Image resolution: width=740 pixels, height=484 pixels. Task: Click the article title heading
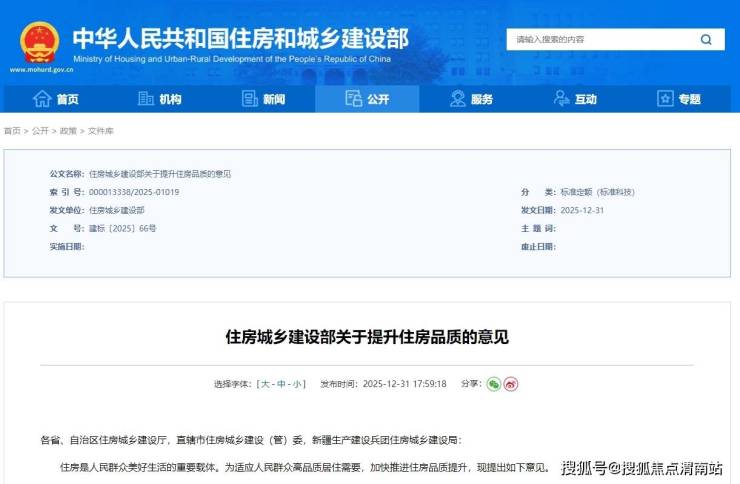coord(367,337)
